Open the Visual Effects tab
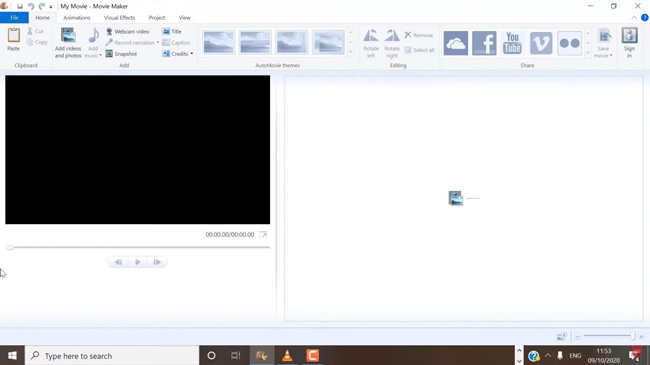 pyautogui.click(x=119, y=17)
